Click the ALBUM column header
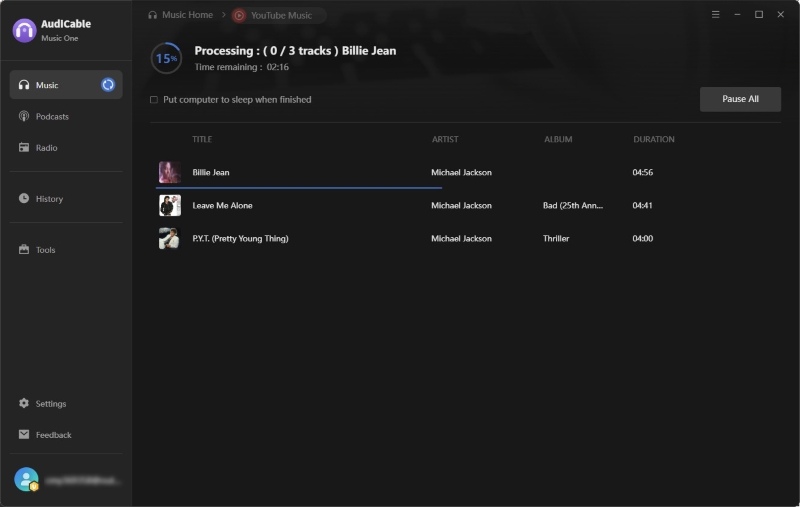The image size is (800, 507). [x=558, y=139]
